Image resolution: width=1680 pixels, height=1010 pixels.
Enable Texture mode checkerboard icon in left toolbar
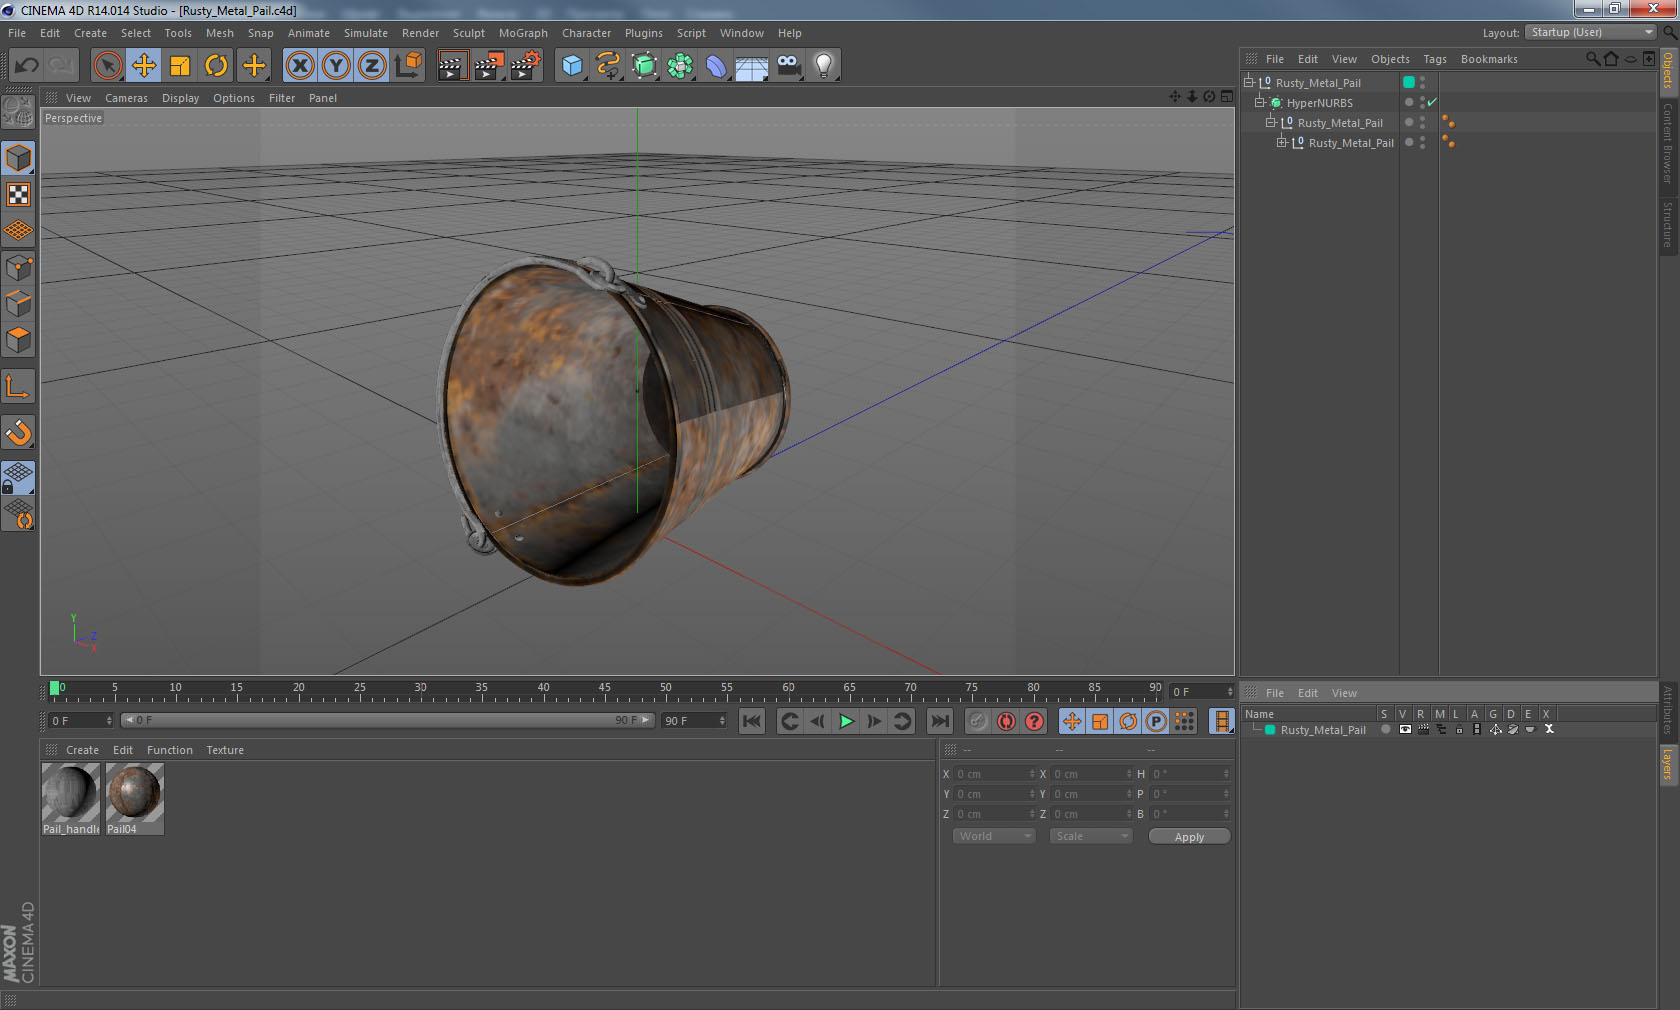point(18,195)
